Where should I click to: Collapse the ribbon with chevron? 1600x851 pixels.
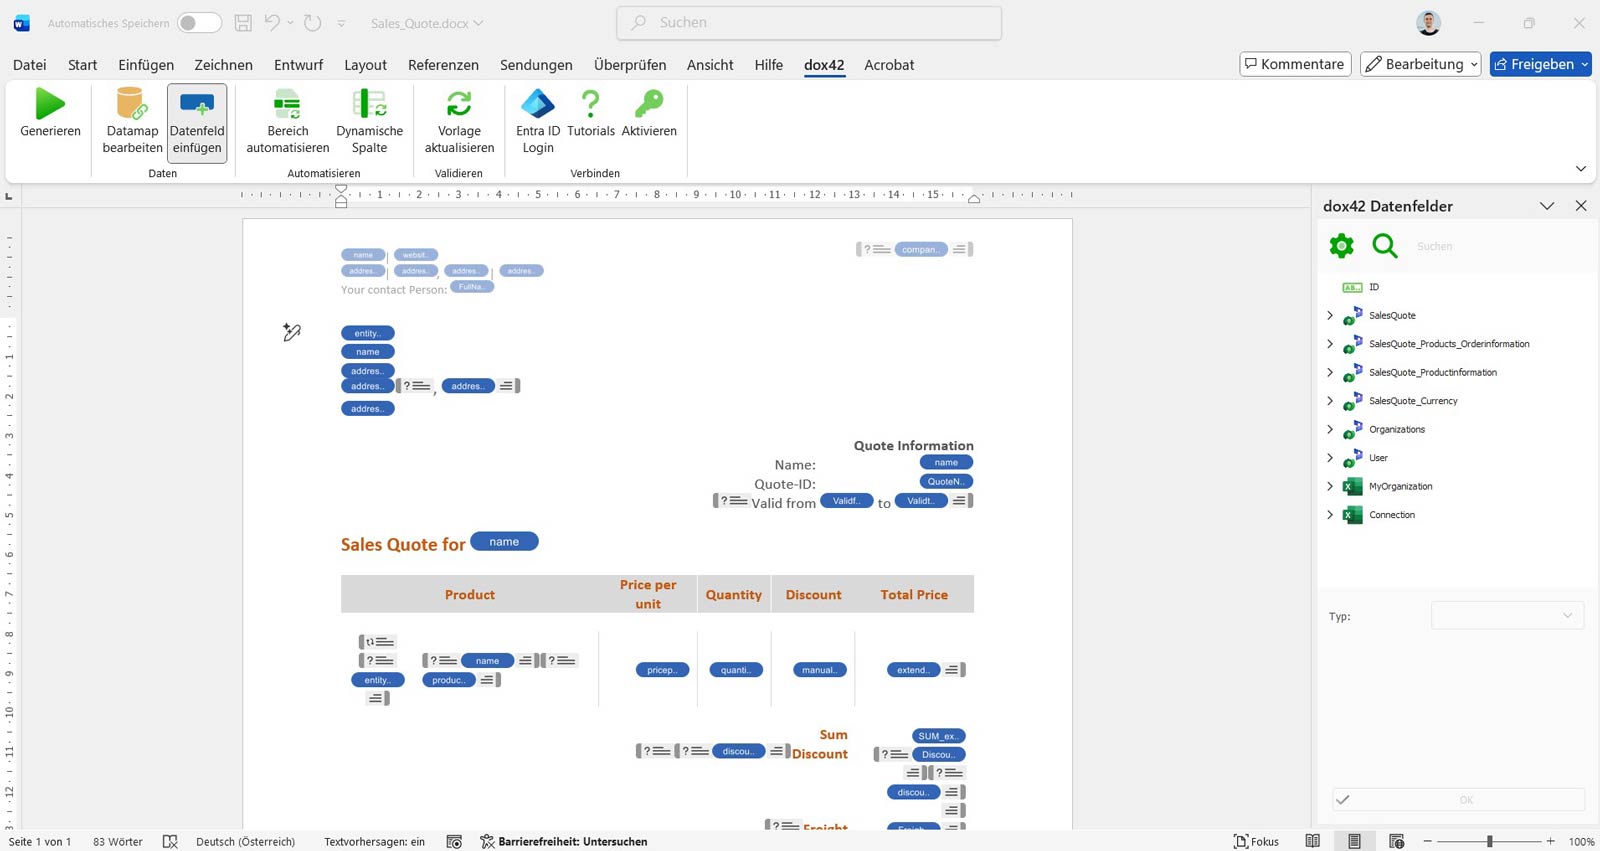[1581, 169]
